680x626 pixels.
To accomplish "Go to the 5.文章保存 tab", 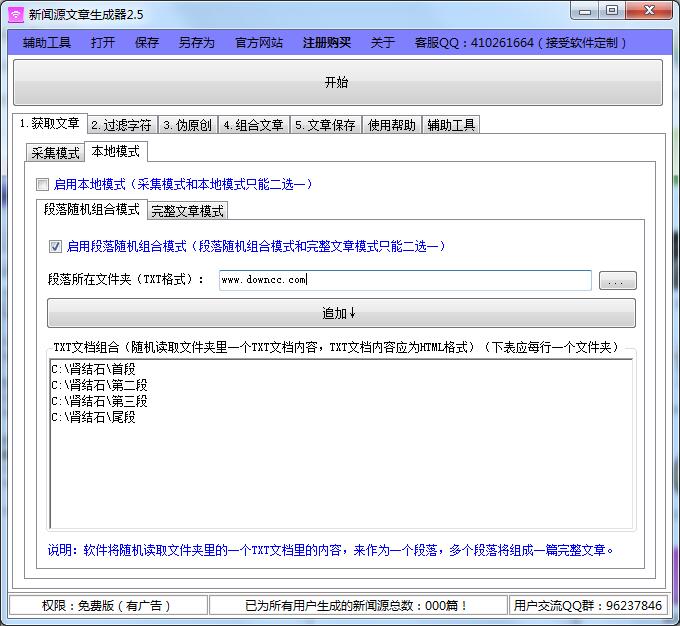I will click(x=325, y=125).
